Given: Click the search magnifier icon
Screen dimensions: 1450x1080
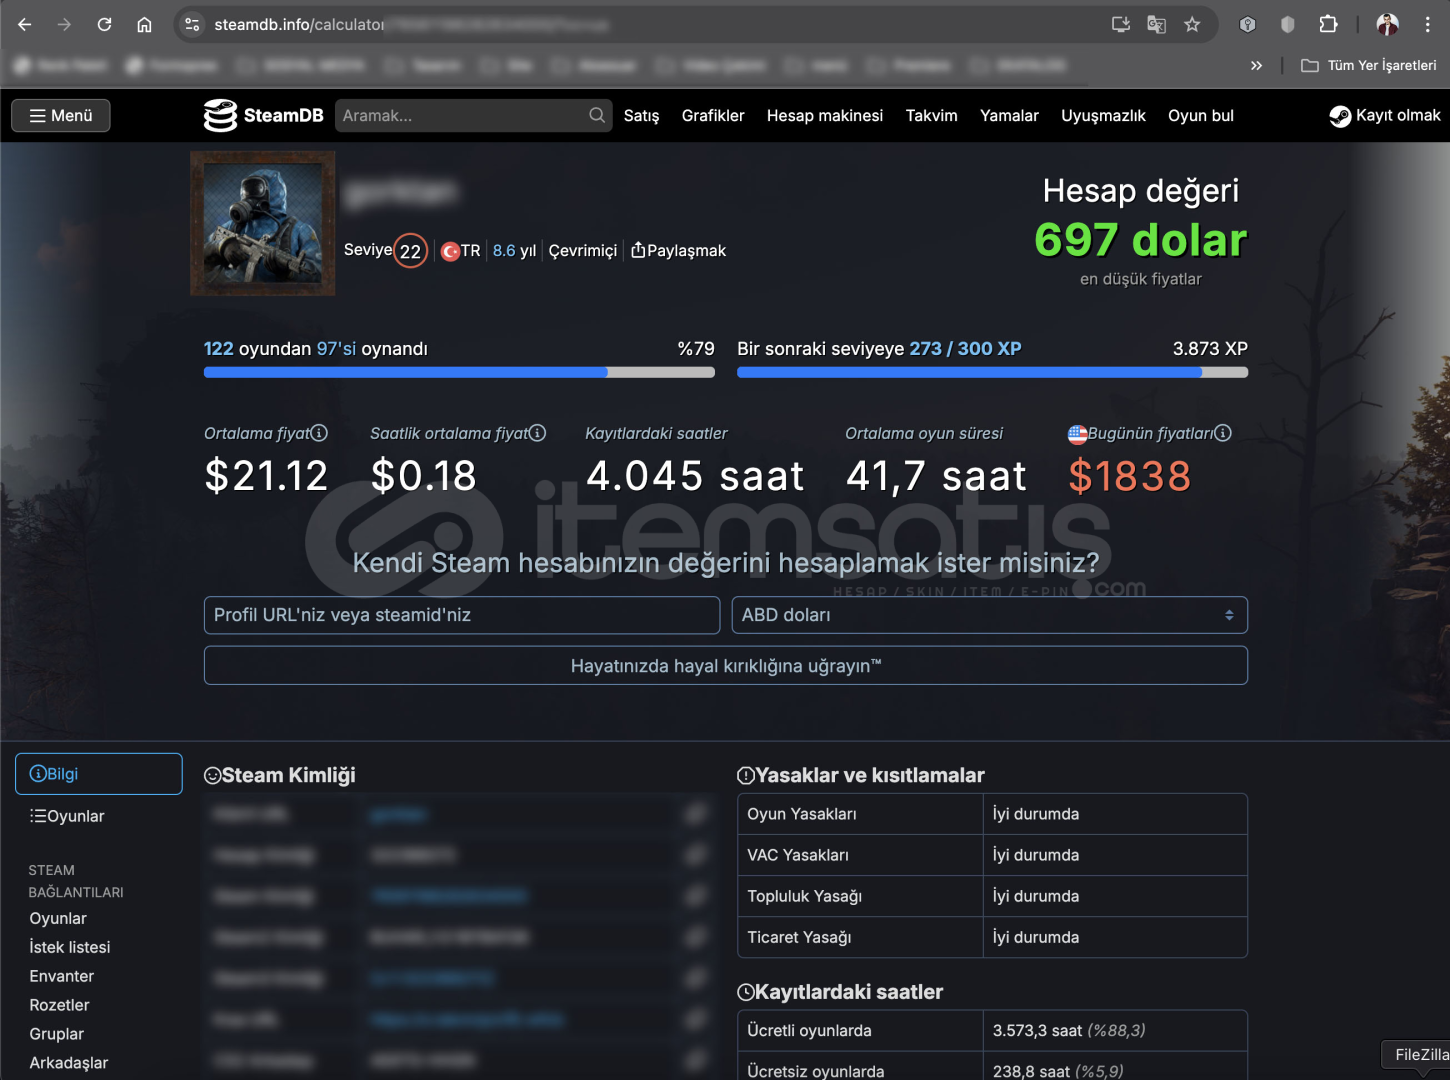Looking at the screenshot, I should (x=597, y=115).
